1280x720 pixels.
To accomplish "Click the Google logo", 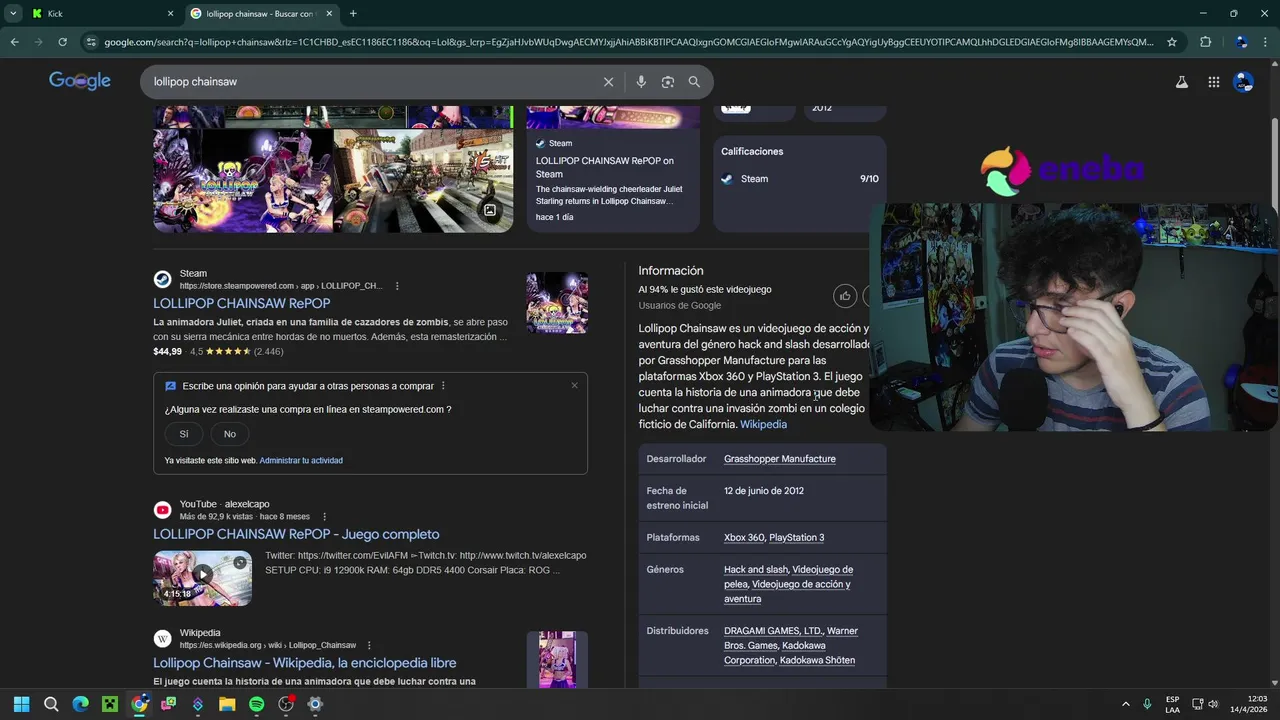I will click(80, 81).
